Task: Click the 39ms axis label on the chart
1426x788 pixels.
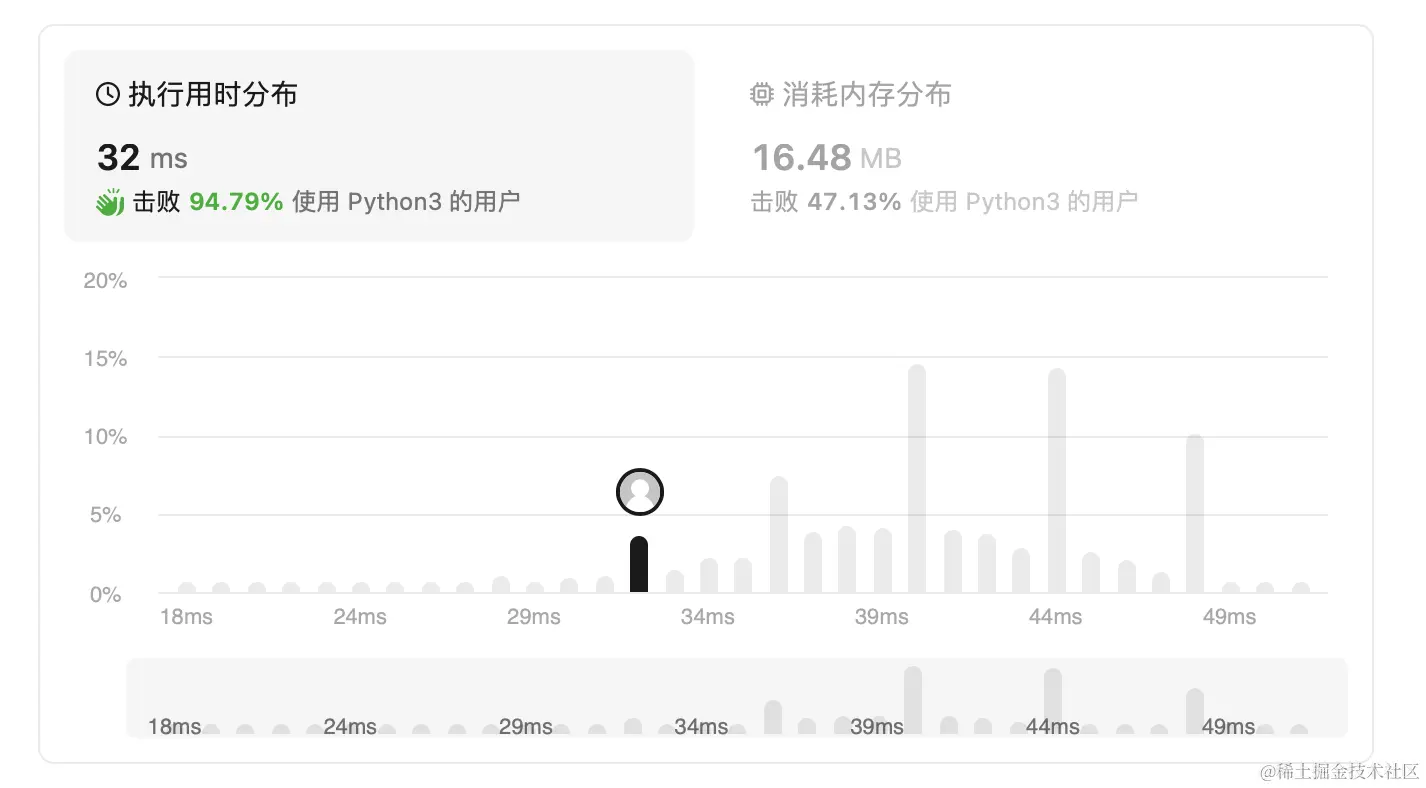Action: click(882, 617)
